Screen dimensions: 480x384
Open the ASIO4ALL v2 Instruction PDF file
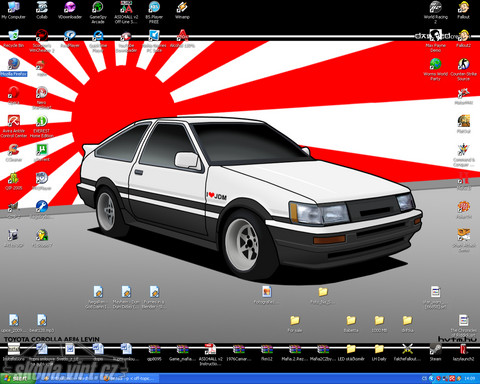pos(210,354)
